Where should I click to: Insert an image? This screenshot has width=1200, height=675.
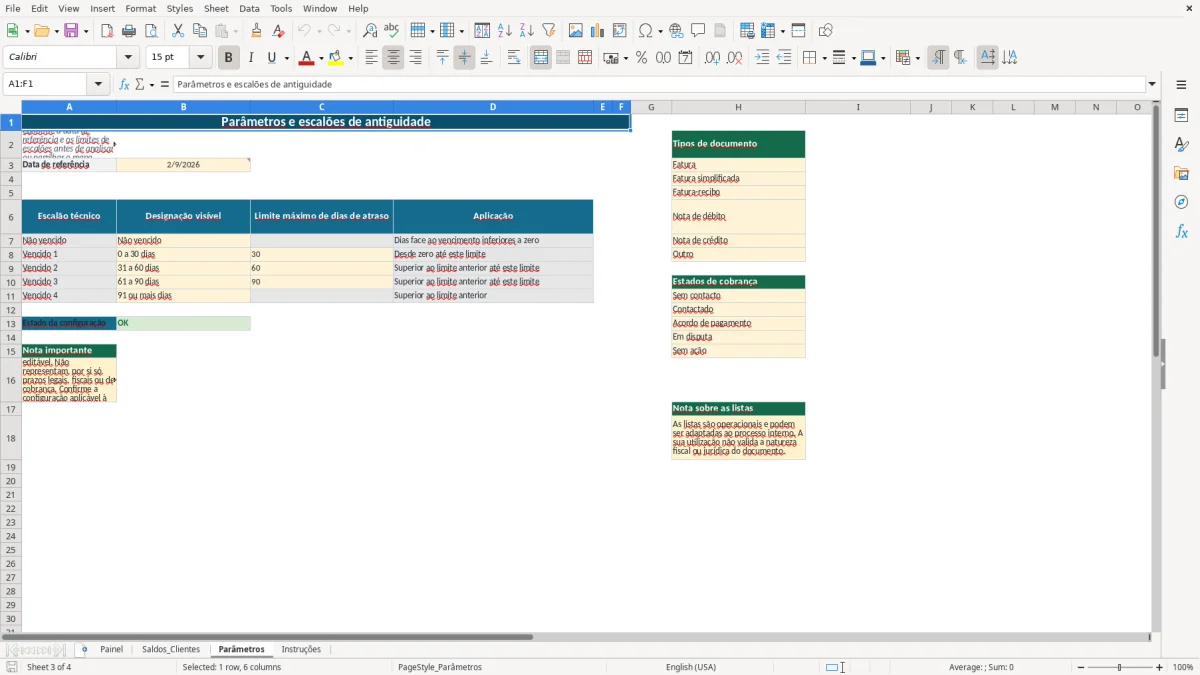(x=576, y=31)
